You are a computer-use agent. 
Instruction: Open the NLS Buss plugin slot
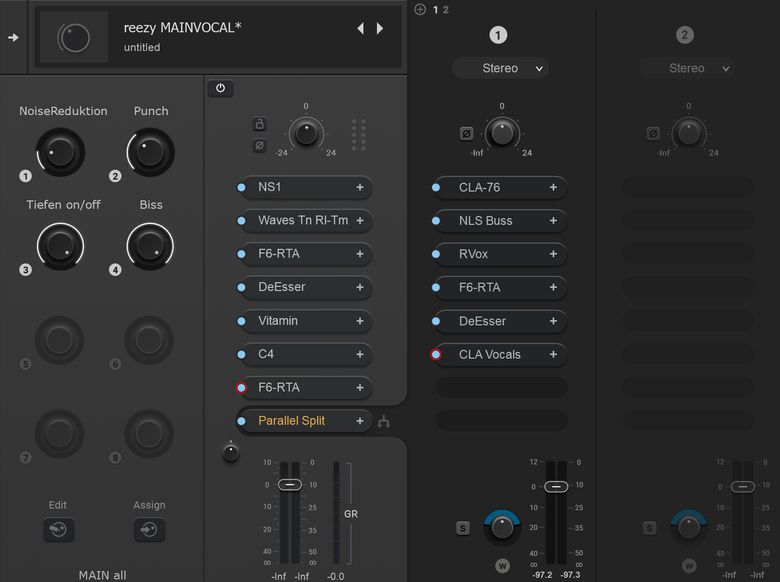499,220
